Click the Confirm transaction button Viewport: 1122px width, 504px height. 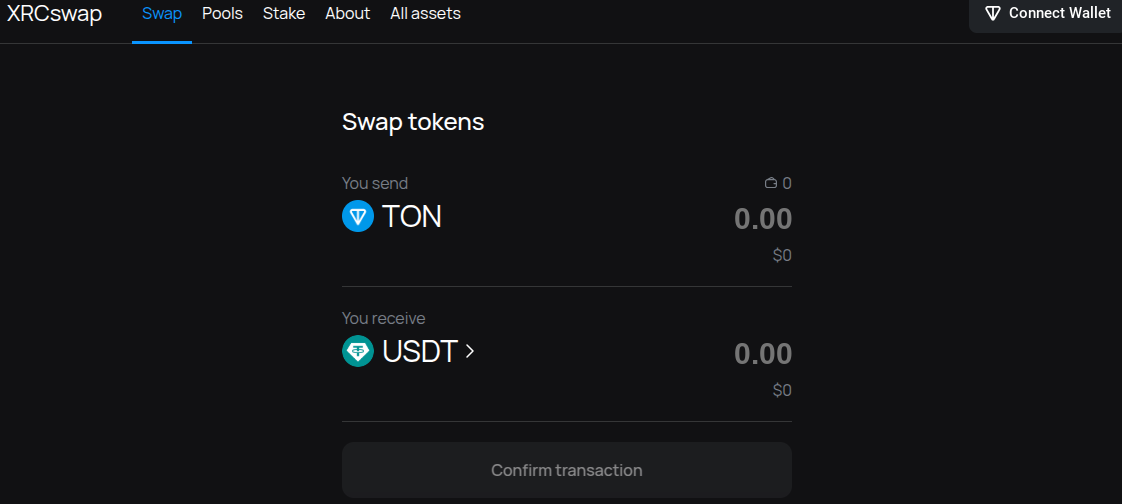coord(567,470)
